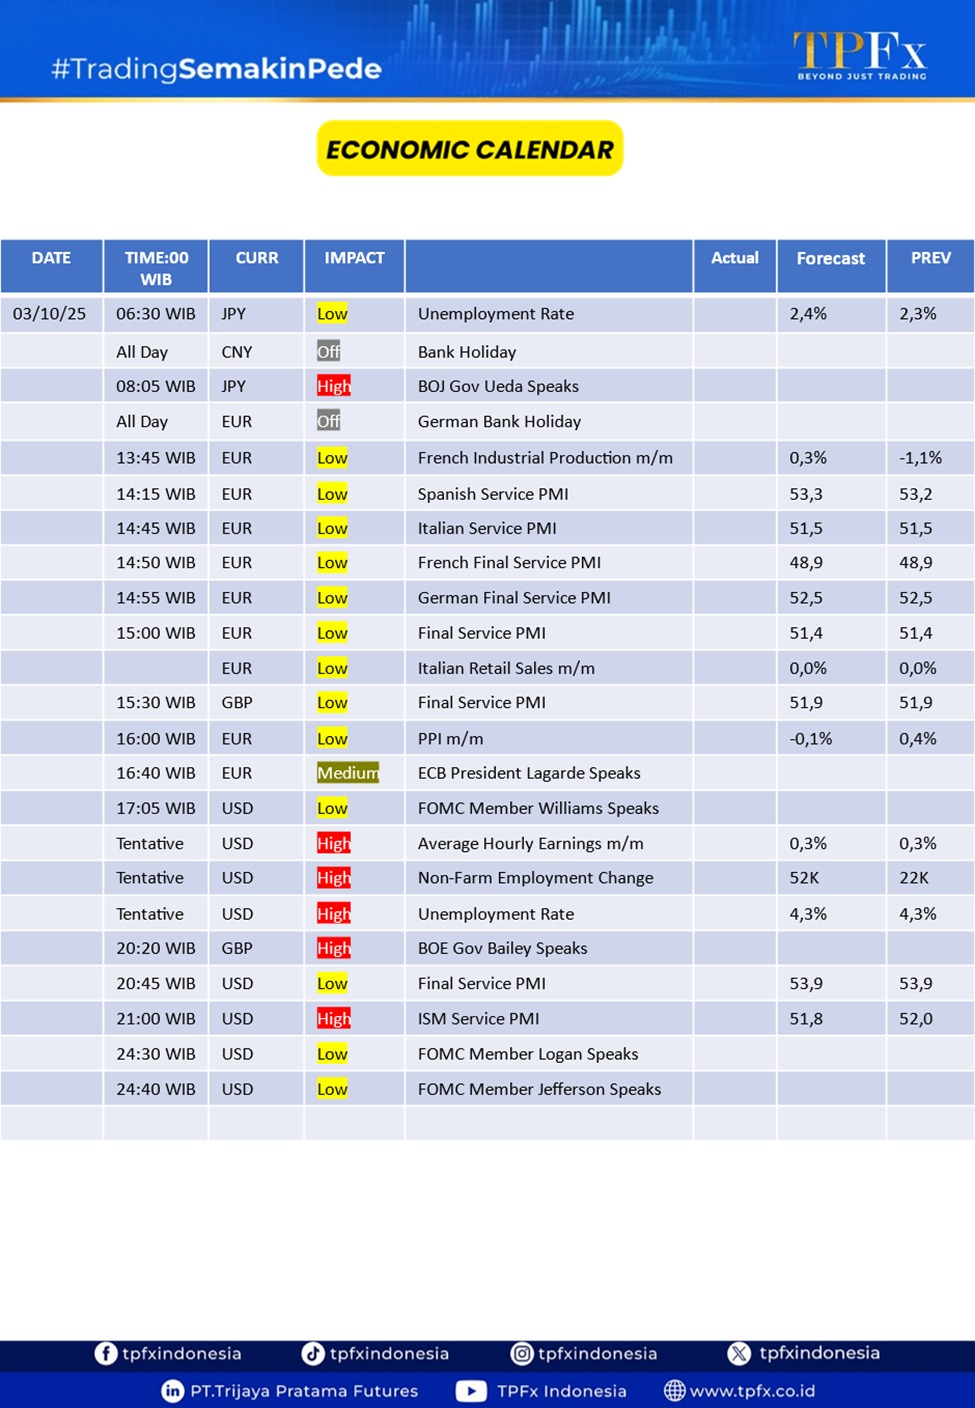This screenshot has width=975, height=1408.
Task: Click the 03/10/25 date cell
Action: click(50, 314)
